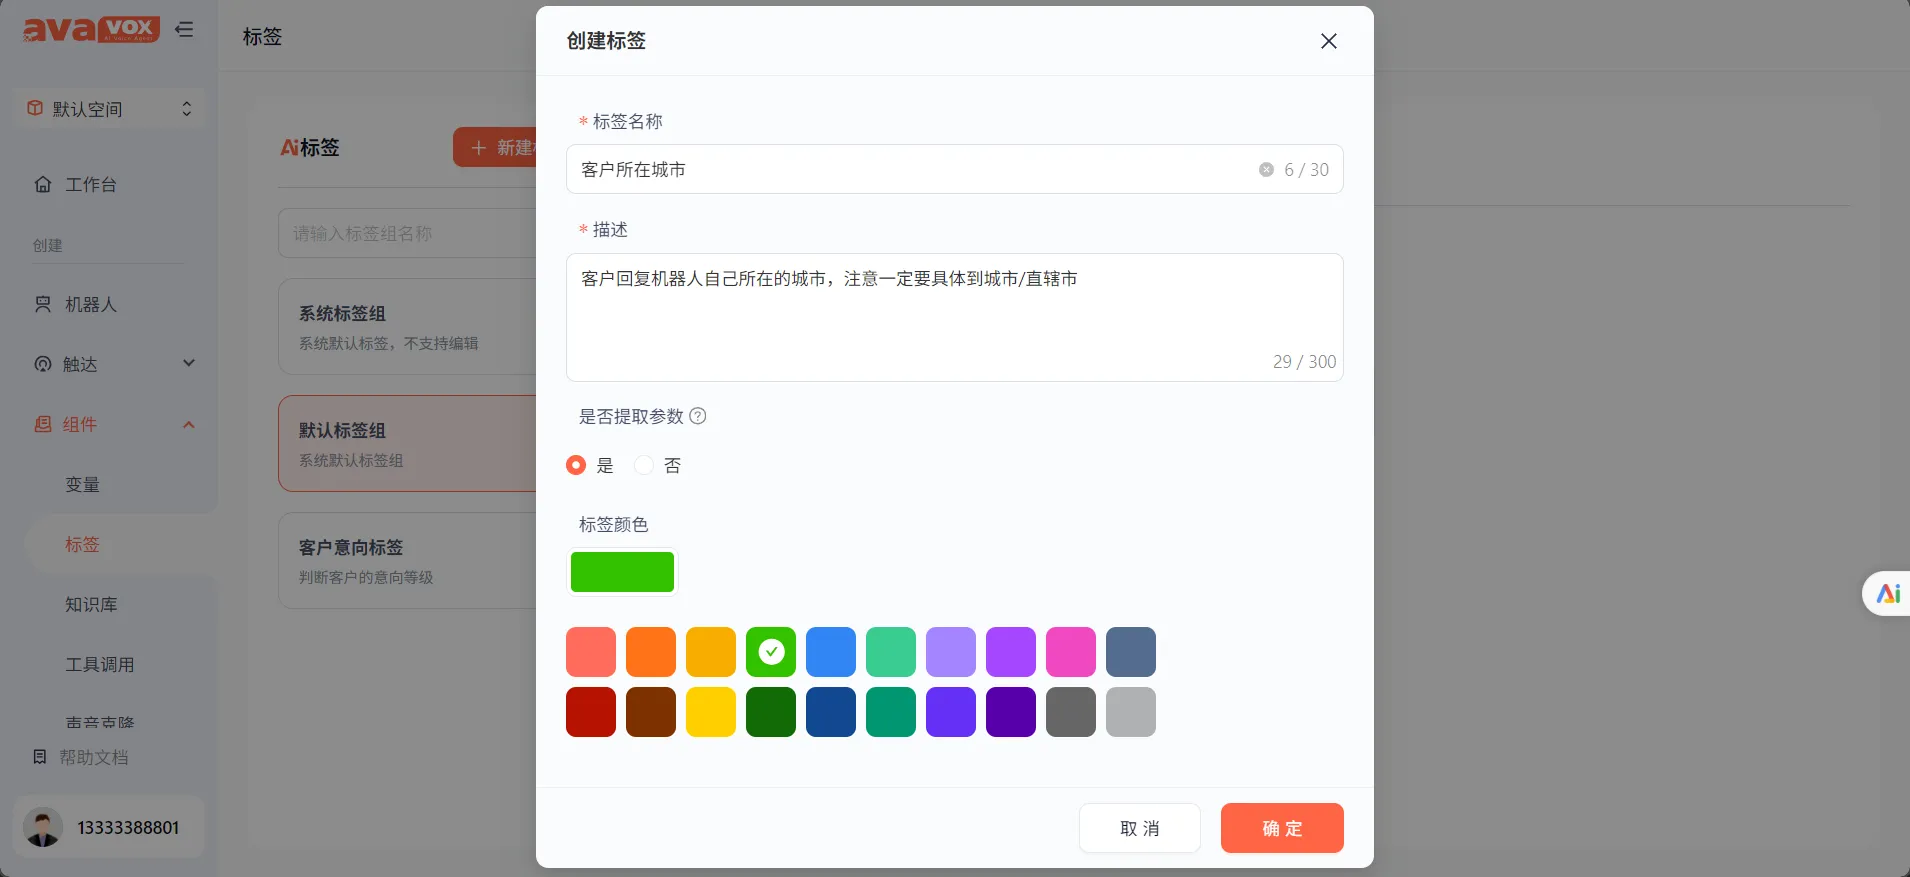Click the 工作台 home icon

click(x=43, y=185)
